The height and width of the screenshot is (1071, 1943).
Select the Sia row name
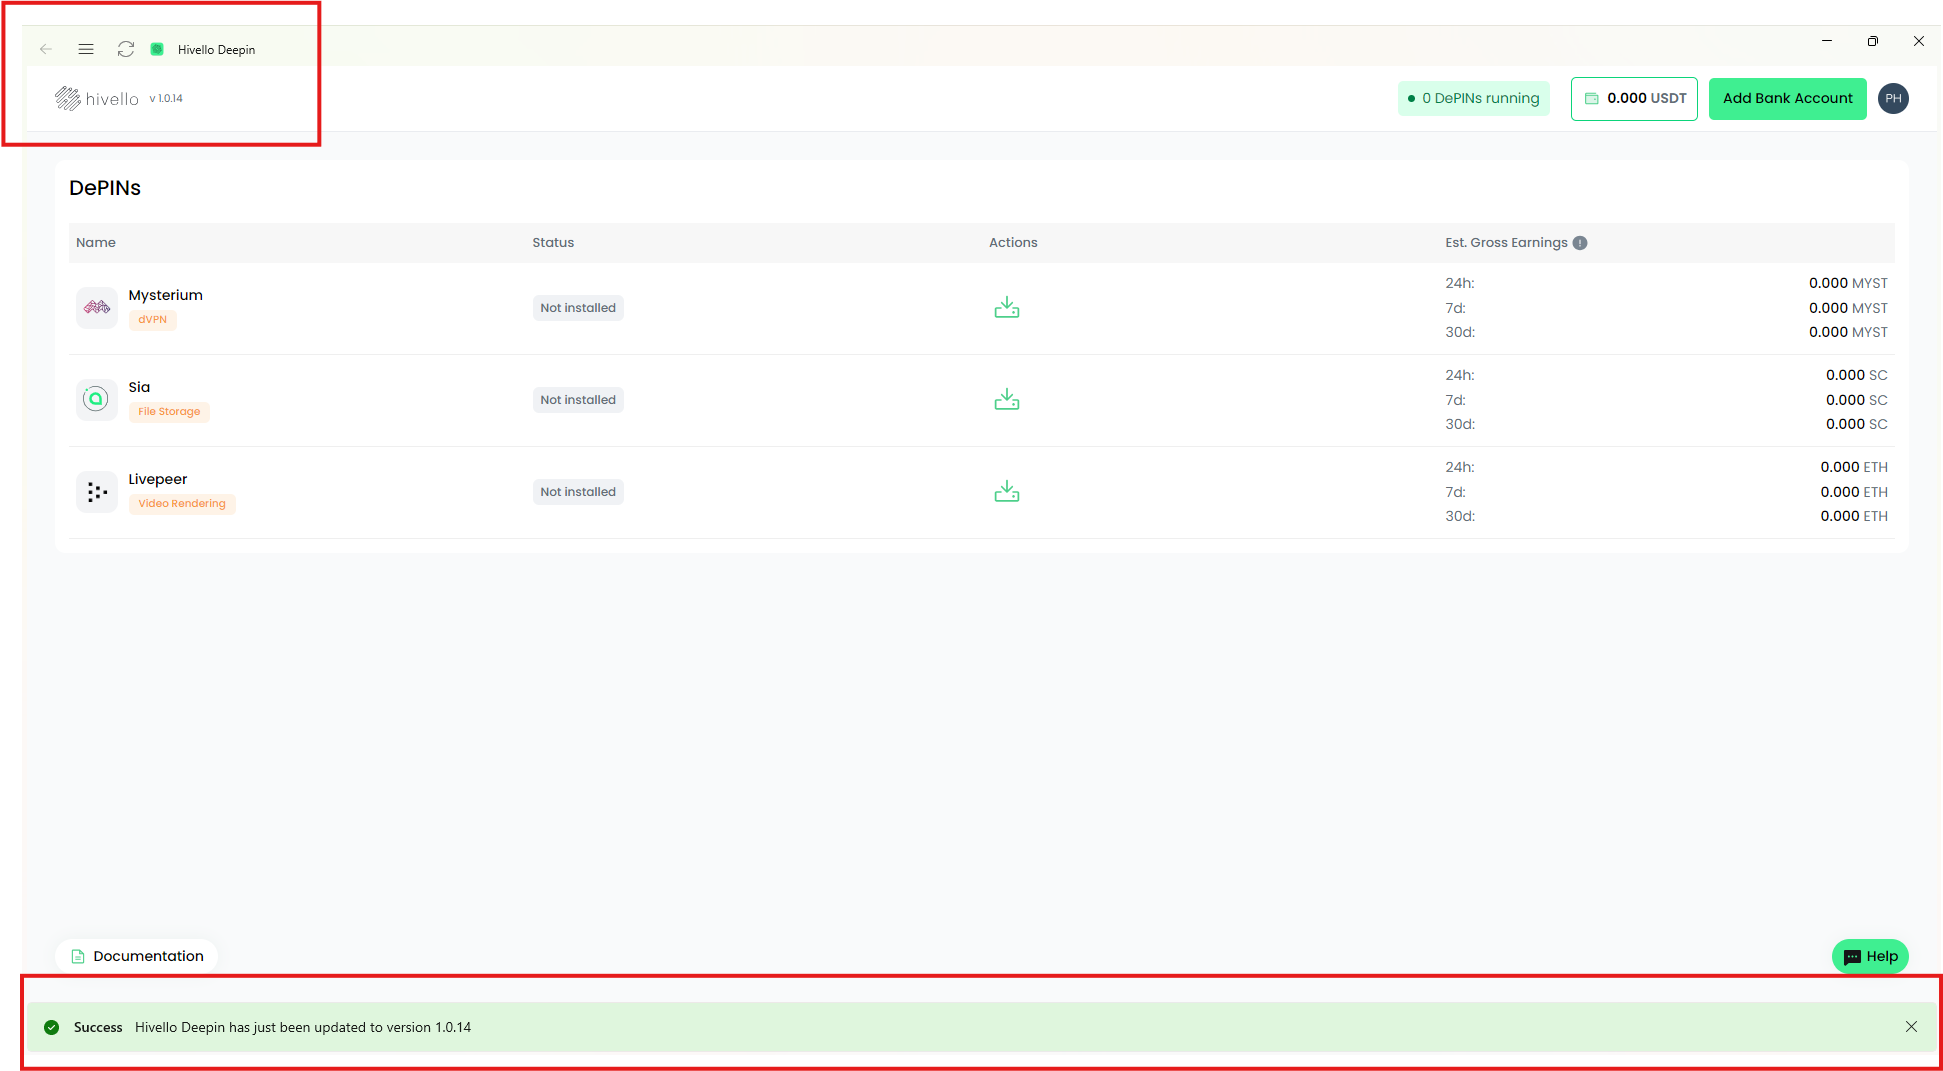point(139,387)
